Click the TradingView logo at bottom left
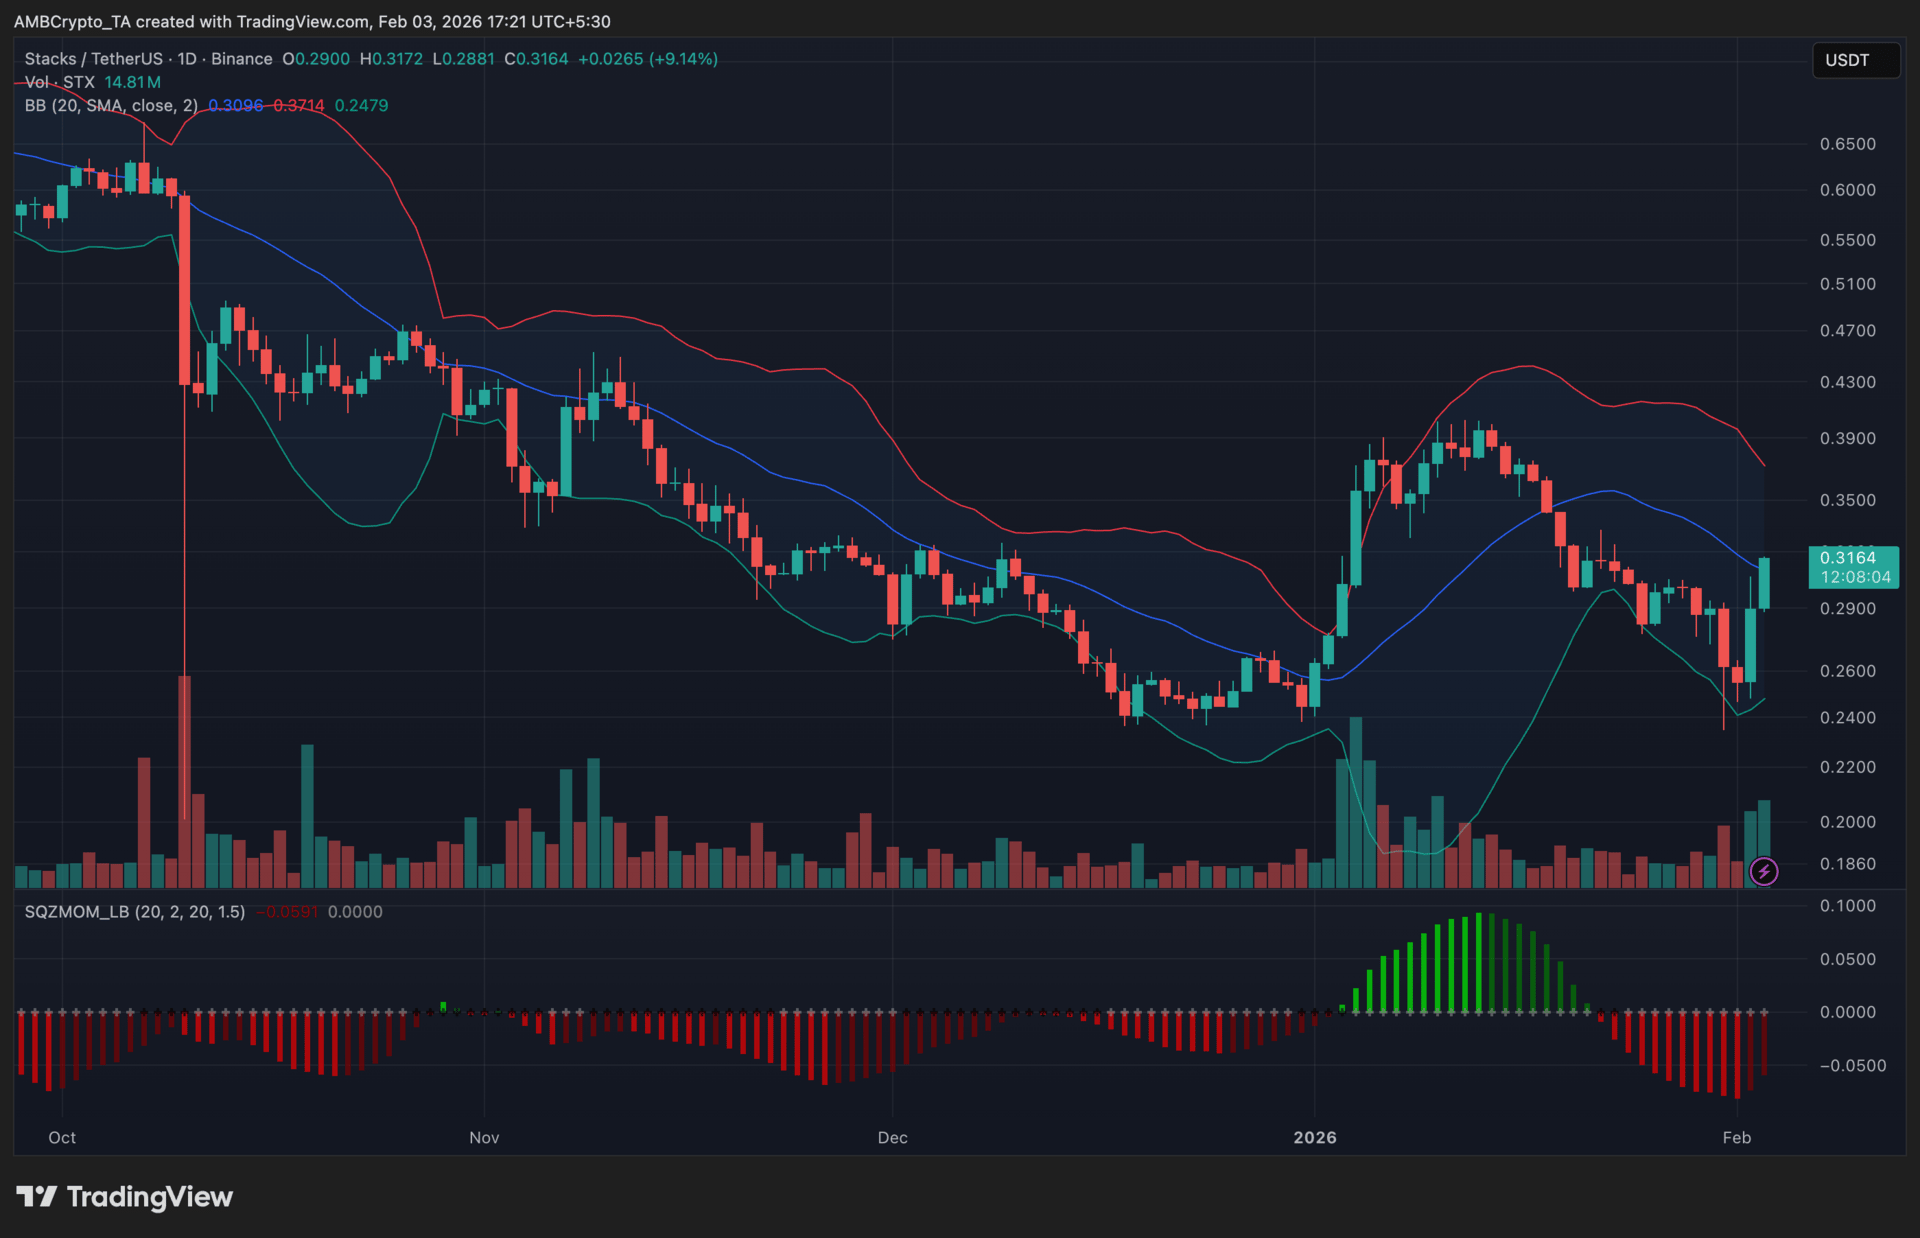Screen dimensions: 1920x1238 pyautogui.click(x=125, y=1197)
